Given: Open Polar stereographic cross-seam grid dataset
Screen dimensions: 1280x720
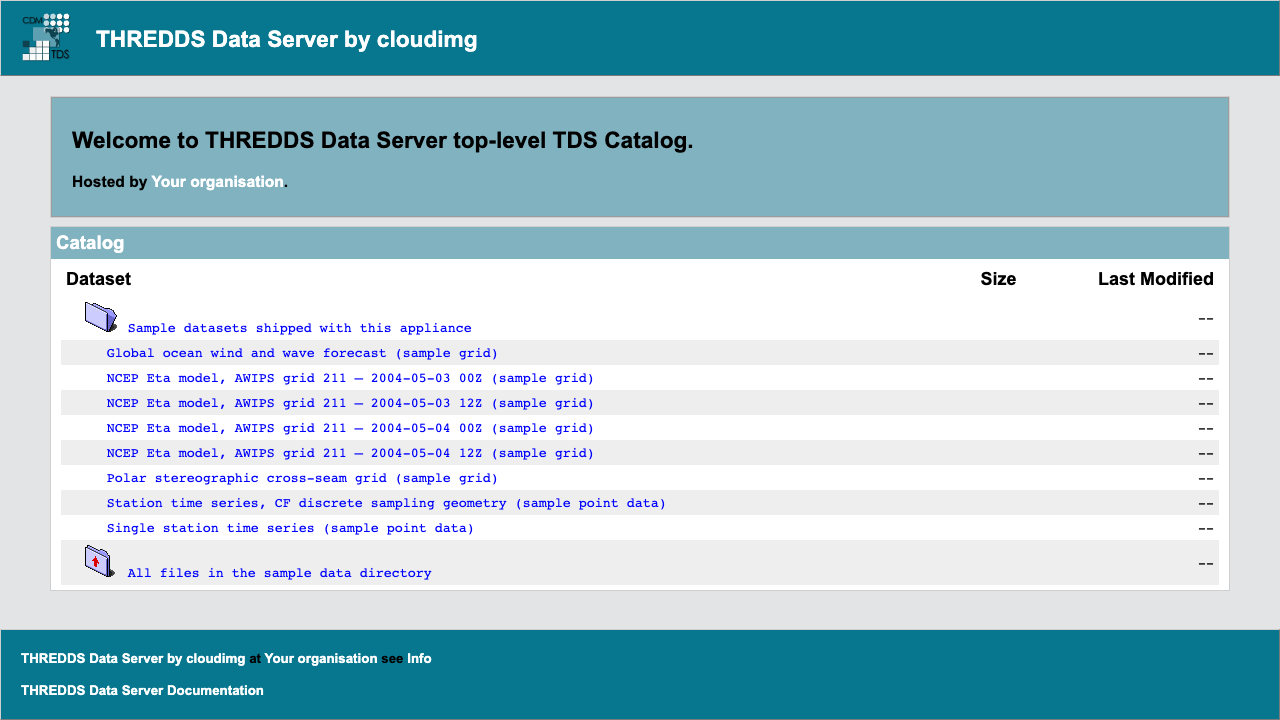Looking at the screenshot, I should pos(302,478).
